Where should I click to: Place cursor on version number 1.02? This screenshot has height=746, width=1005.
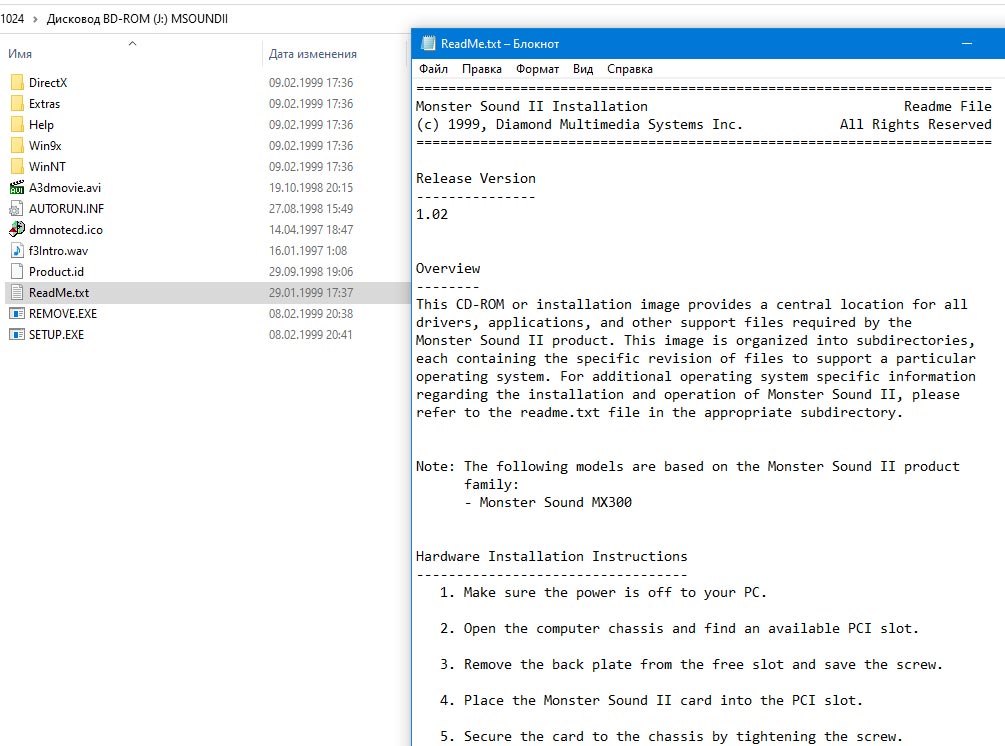tap(432, 214)
